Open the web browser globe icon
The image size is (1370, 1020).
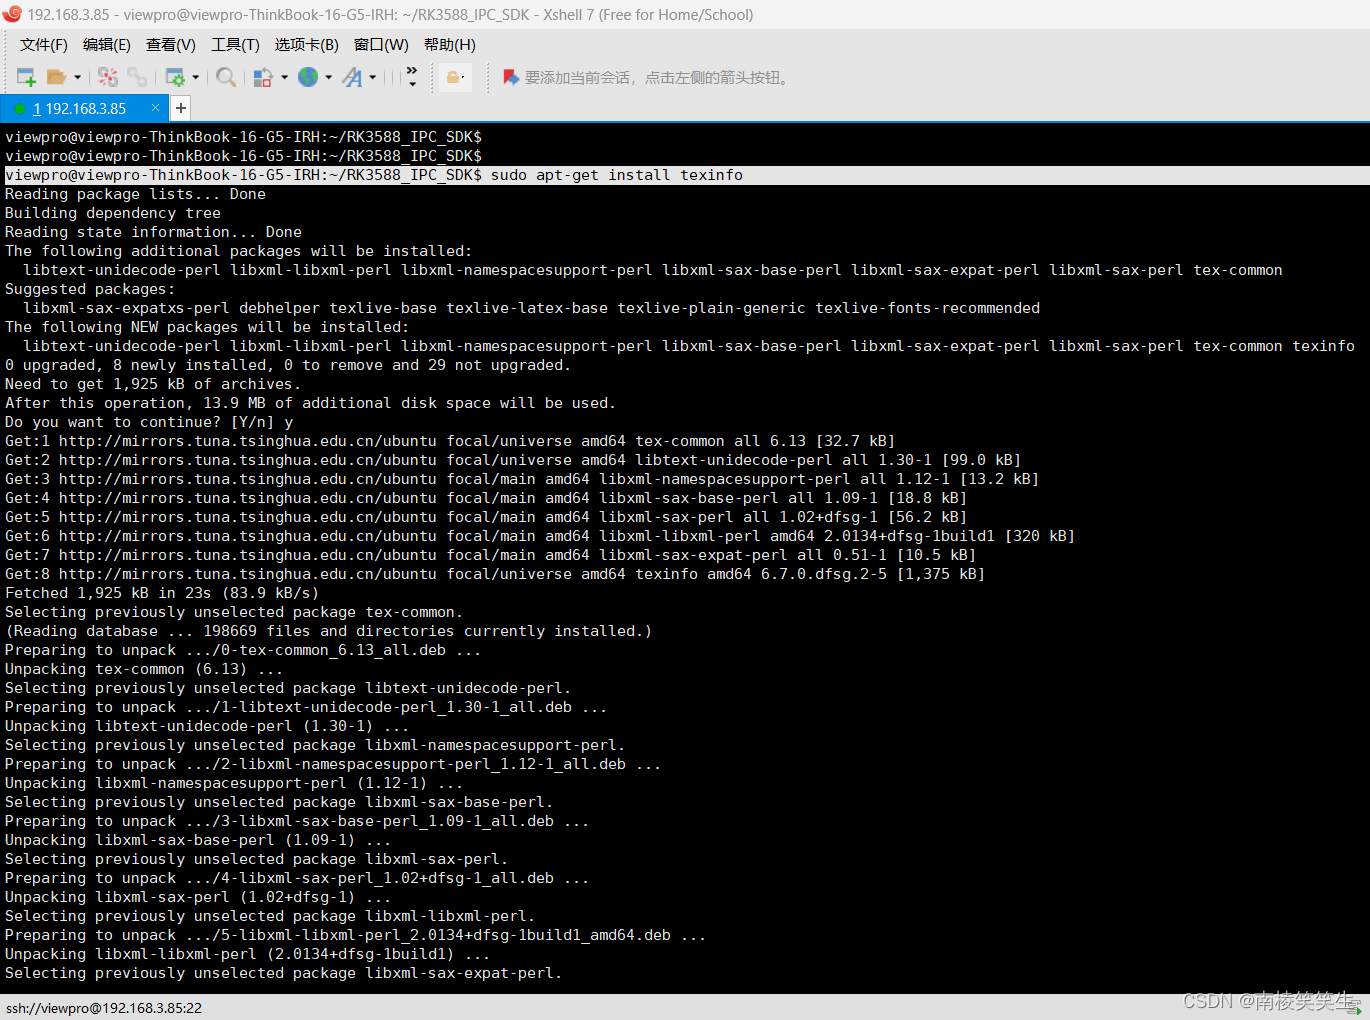coord(308,76)
